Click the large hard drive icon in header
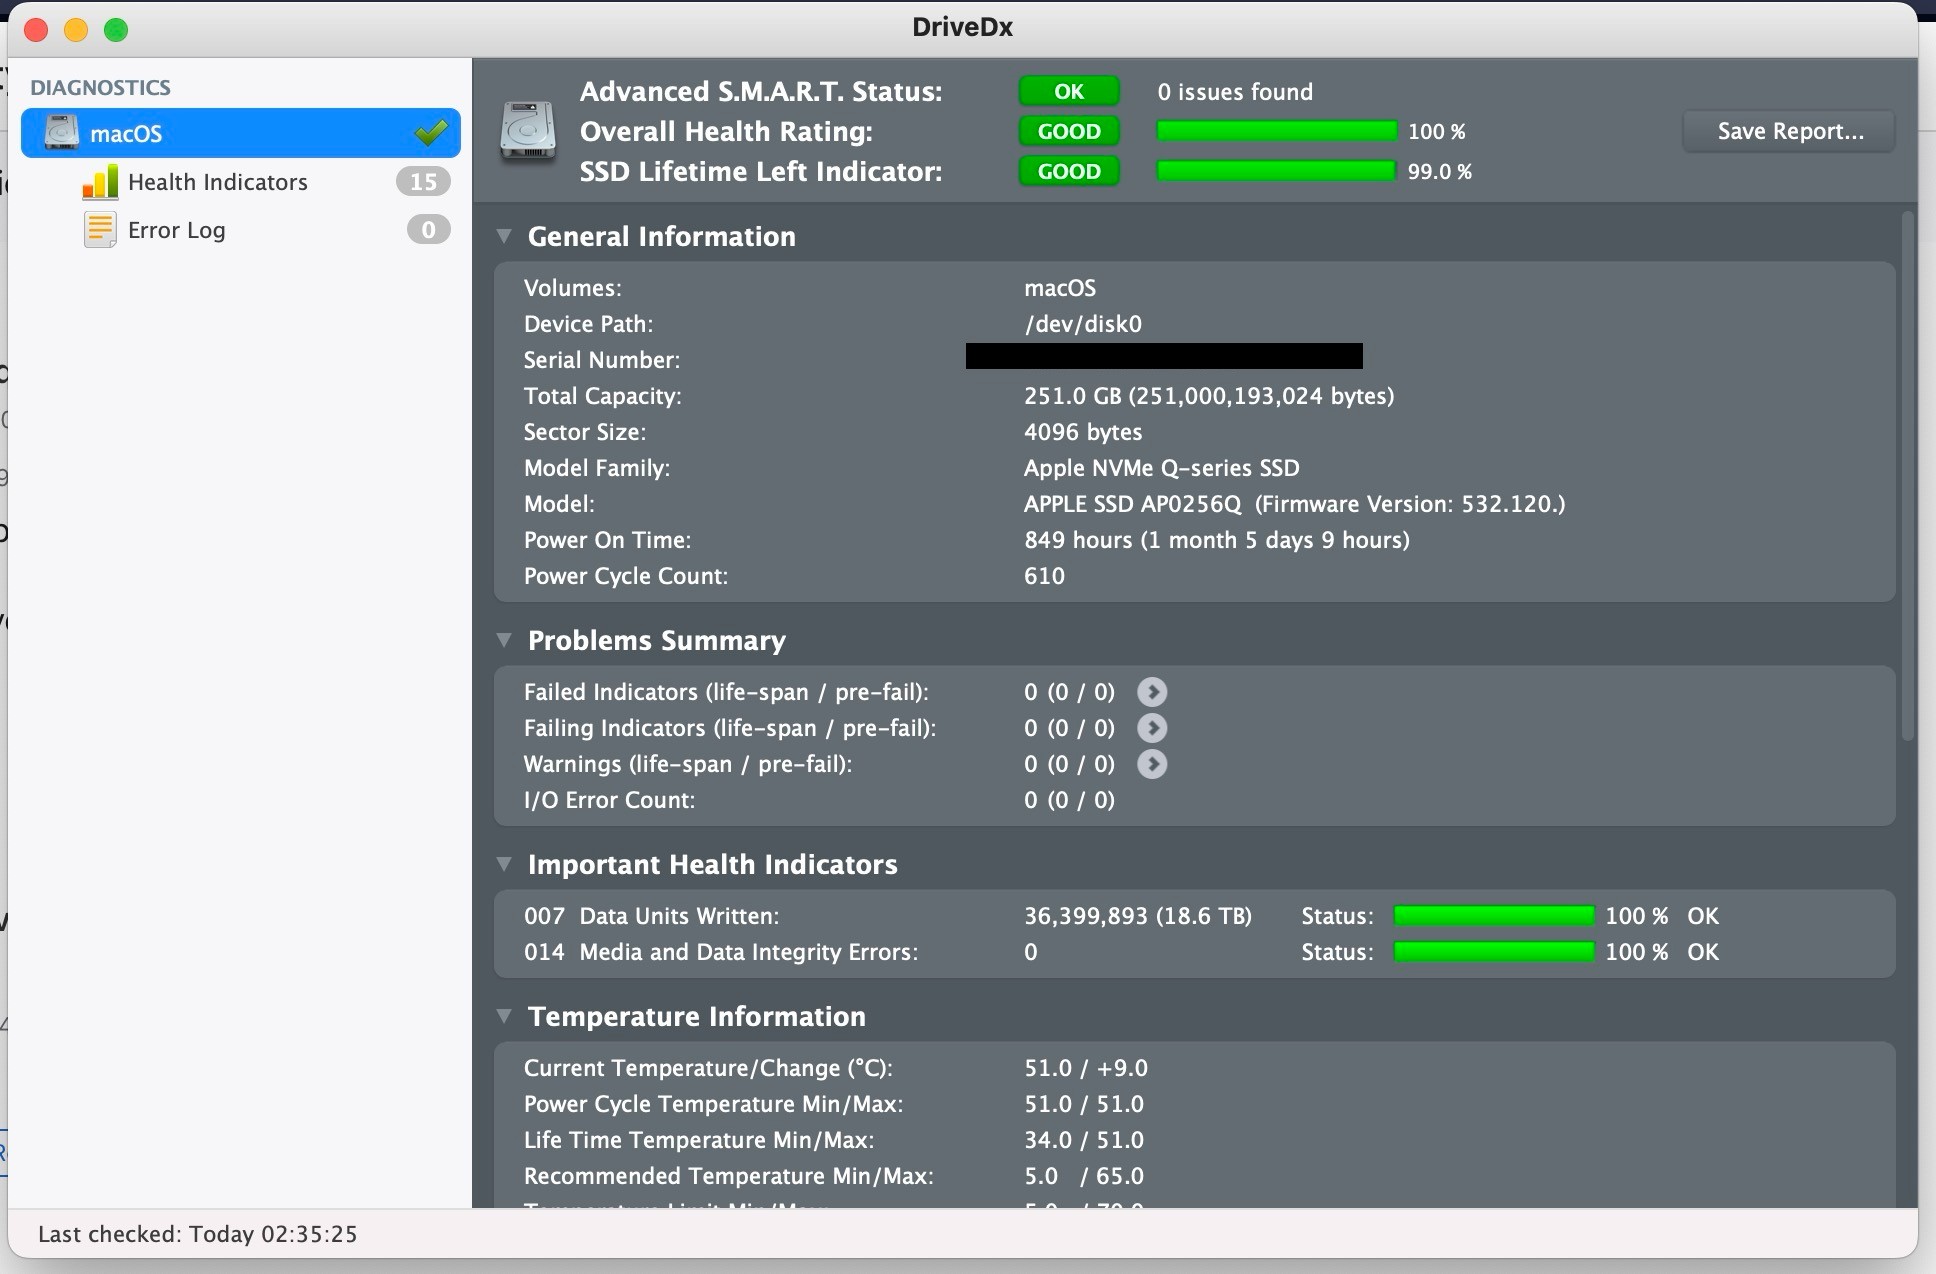 pyautogui.click(x=528, y=132)
